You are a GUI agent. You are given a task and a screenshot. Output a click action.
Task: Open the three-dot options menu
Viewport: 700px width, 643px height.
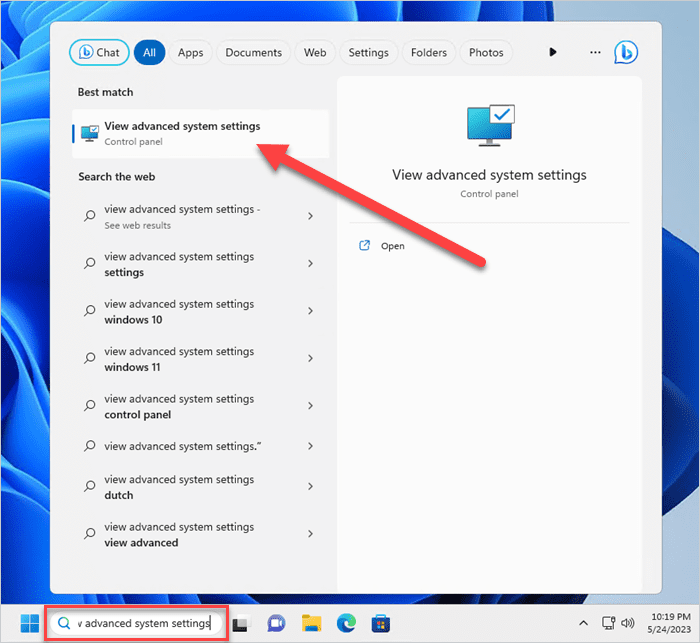[x=595, y=52]
